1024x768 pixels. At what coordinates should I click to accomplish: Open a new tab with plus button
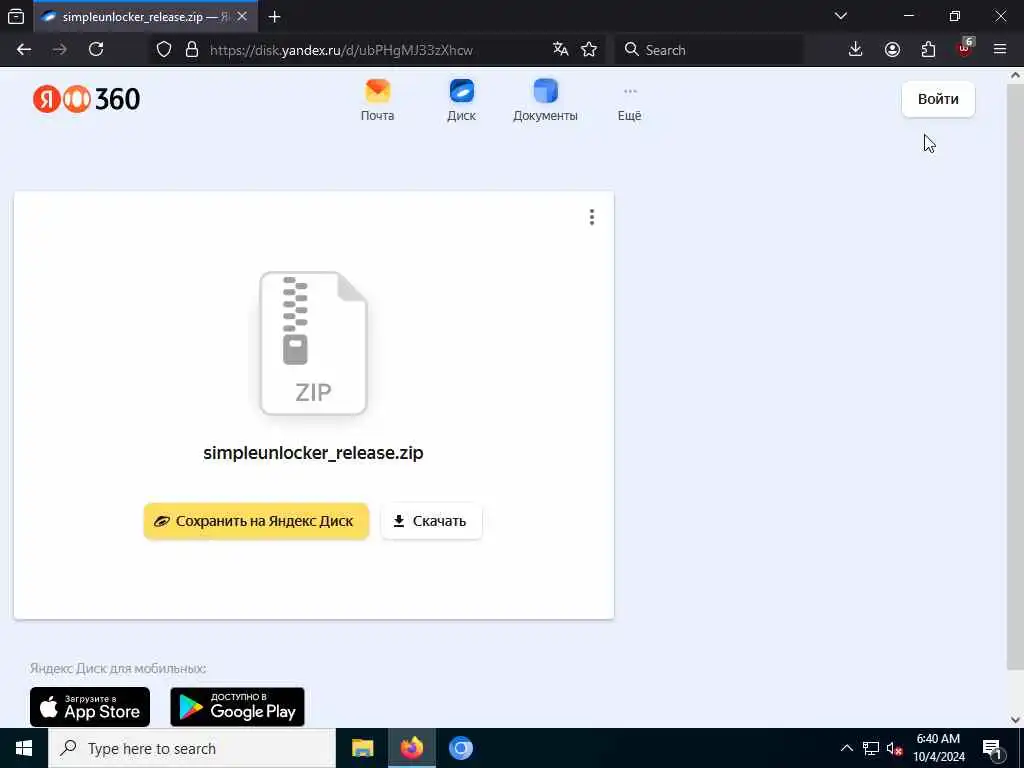coord(275,17)
